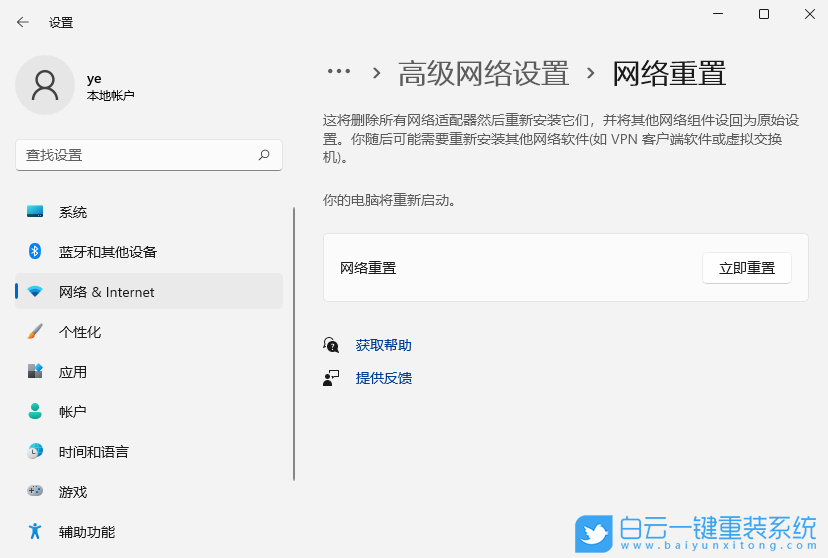This screenshot has height=558, width=828.
Task: Click the search magnifier icon
Action: point(264,155)
